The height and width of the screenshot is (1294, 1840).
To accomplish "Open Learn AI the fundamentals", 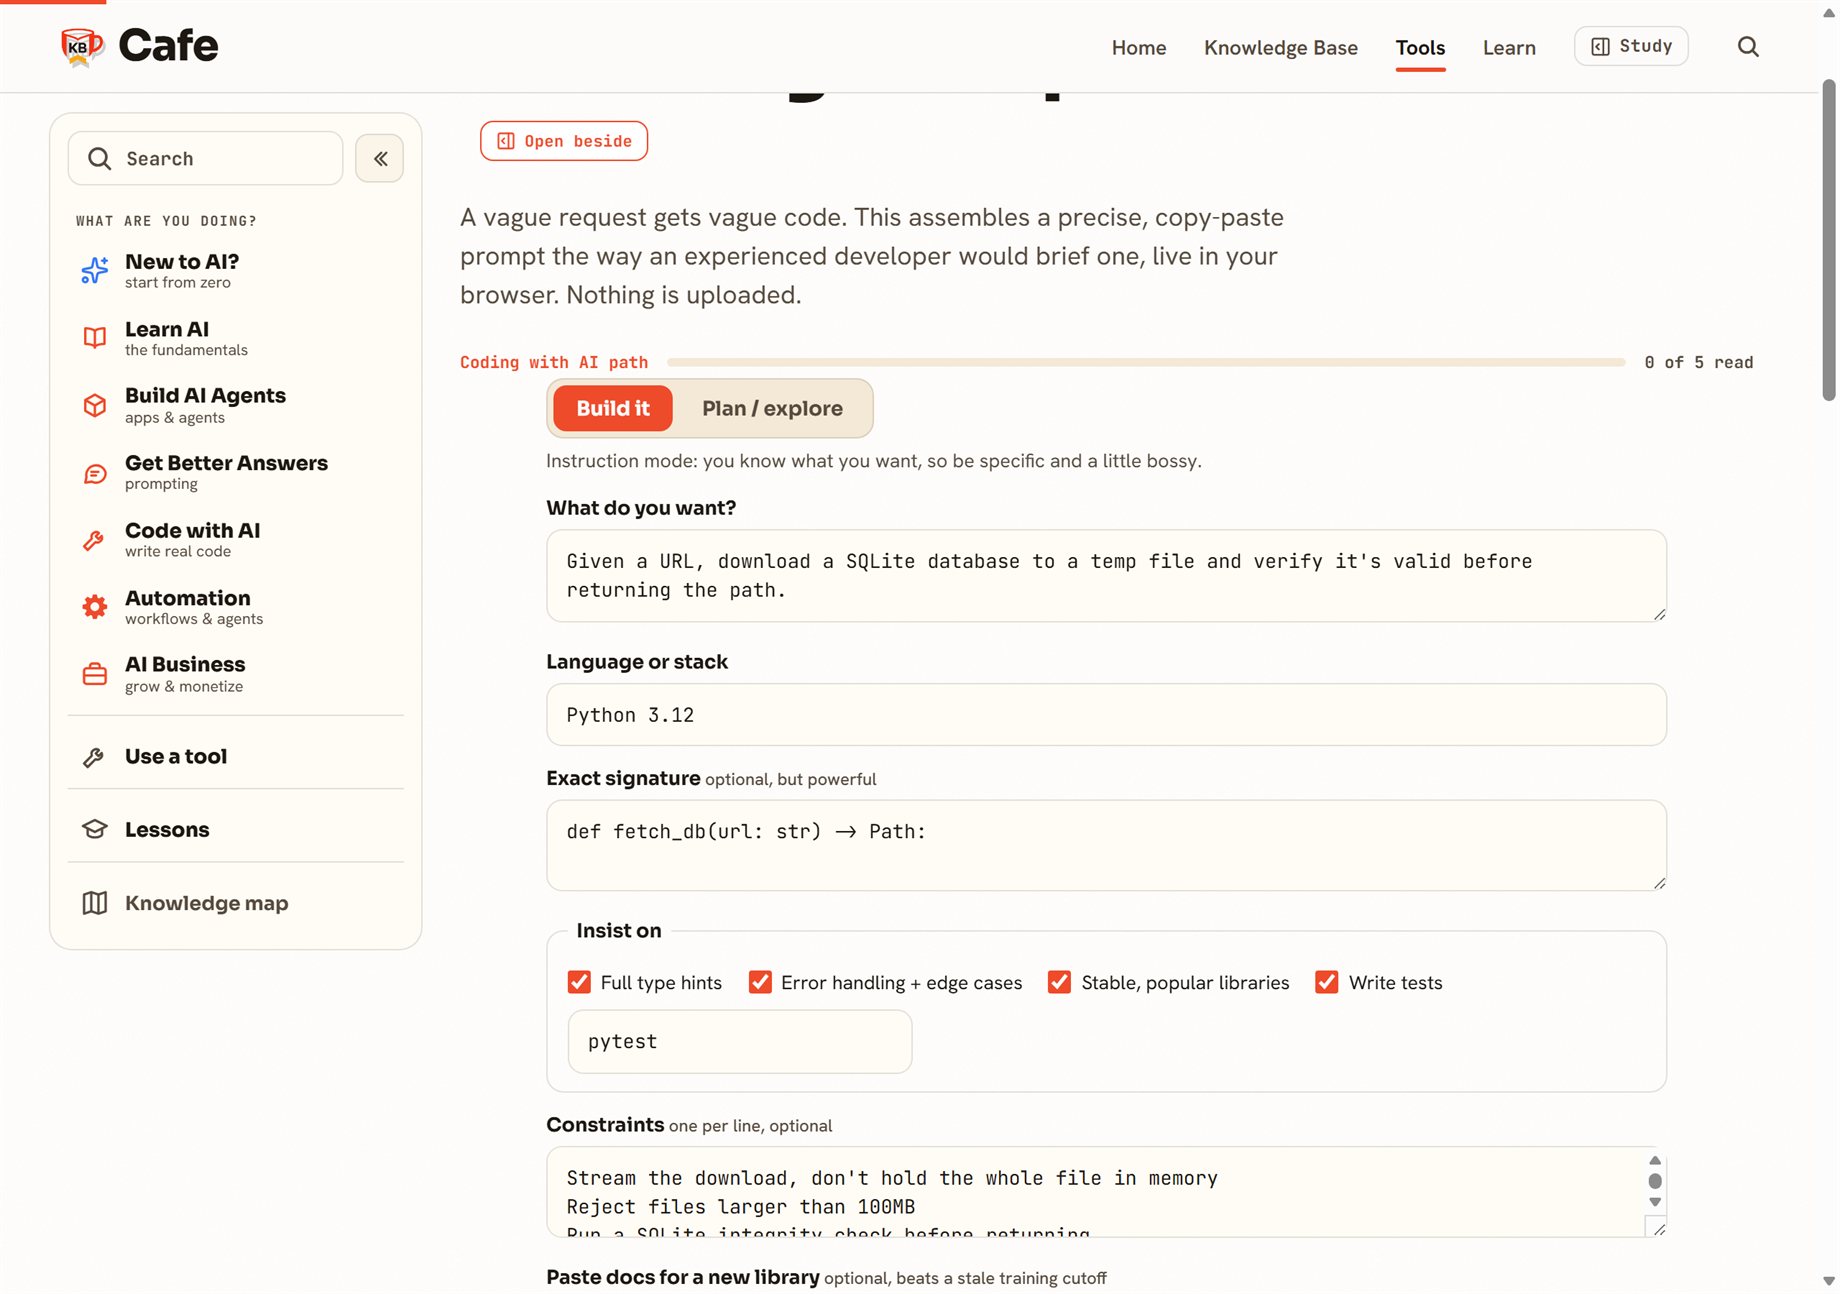I will coord(236,338).
